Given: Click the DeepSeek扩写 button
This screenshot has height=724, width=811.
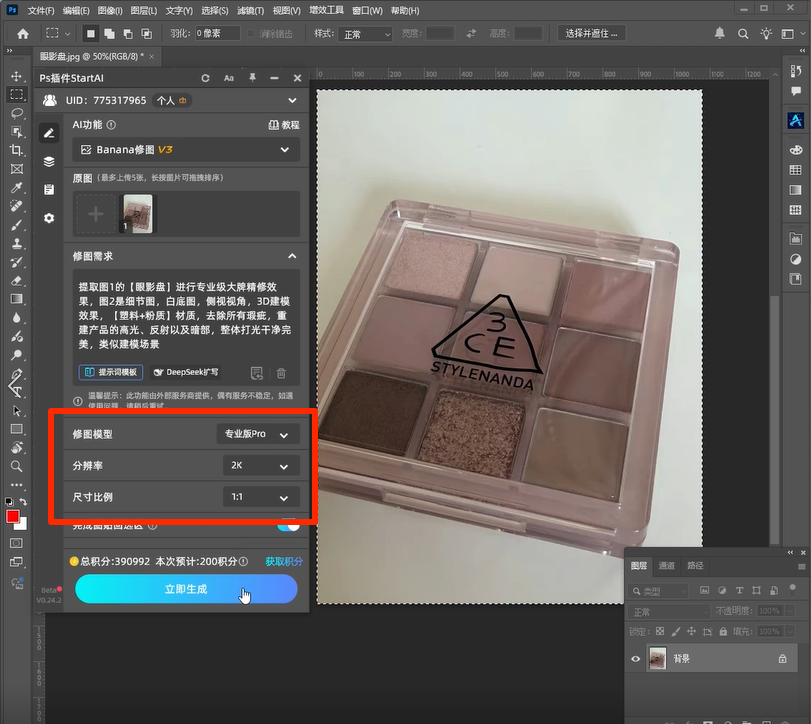Looking at the screenshot, I should pos(186,372).
